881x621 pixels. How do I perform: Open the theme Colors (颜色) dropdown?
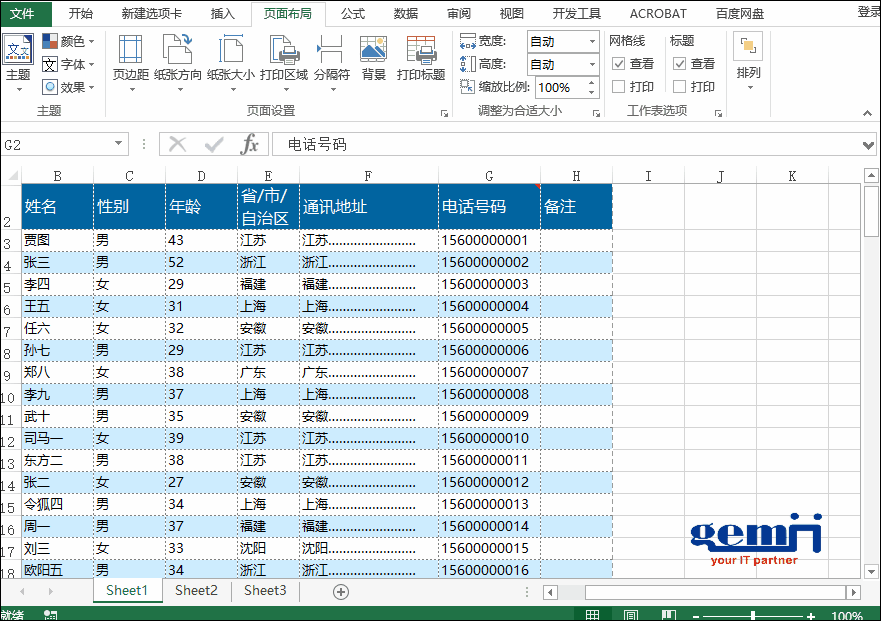tap(69, 41)
